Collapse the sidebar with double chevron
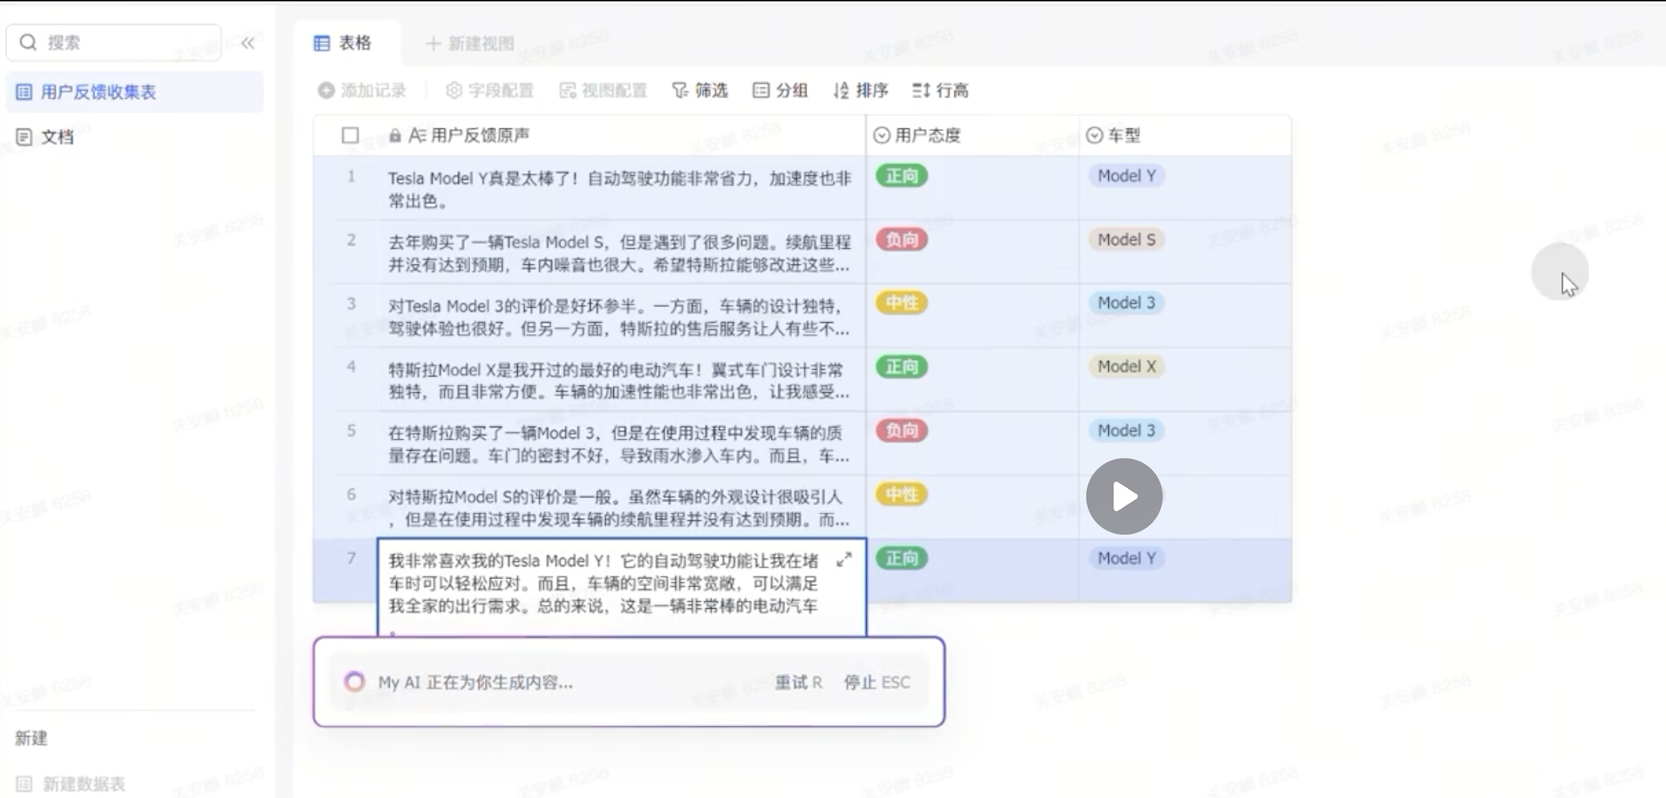The image size is (1666, 798). [x=248, y=43]
